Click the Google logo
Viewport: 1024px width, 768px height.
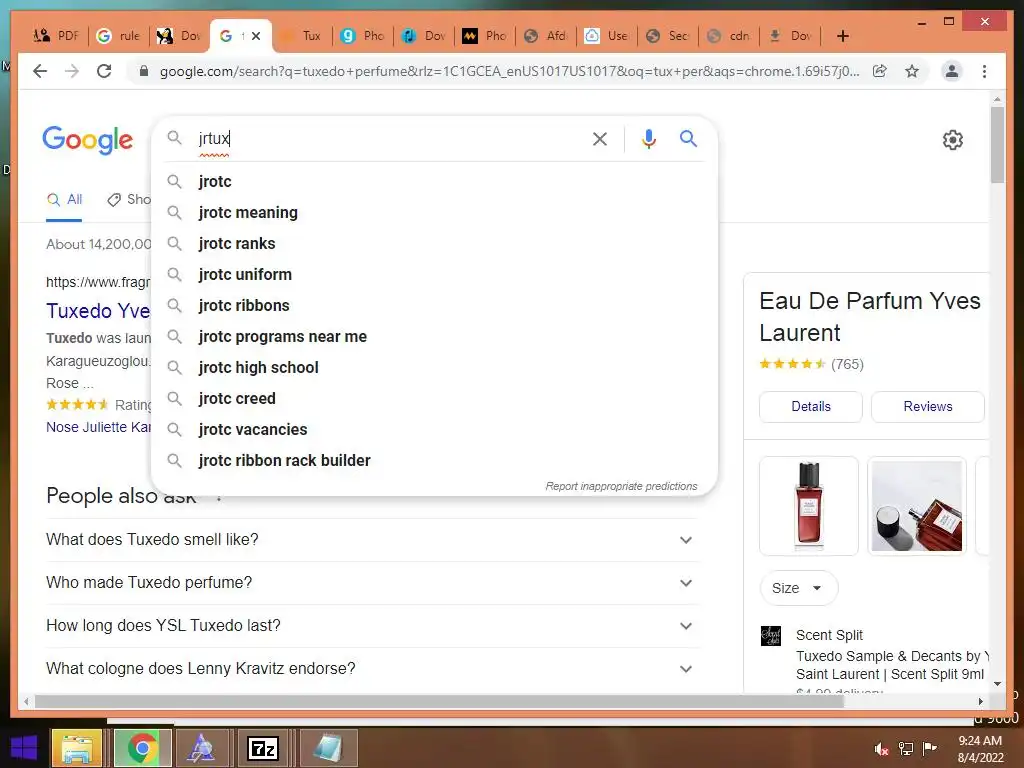click(88, 140)
